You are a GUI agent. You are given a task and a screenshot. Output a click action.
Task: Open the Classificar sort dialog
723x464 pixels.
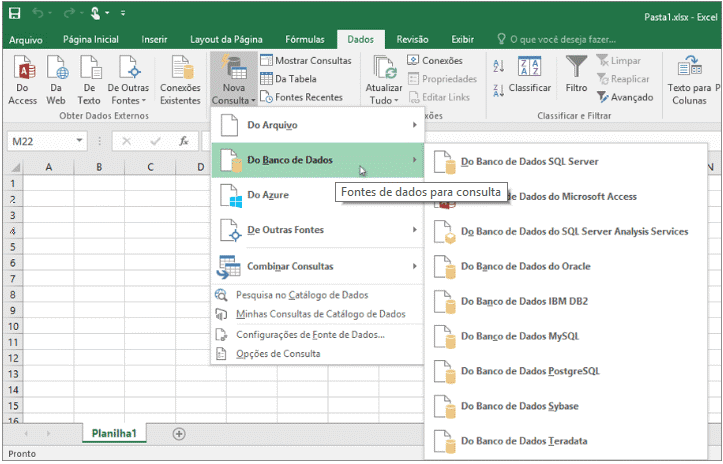pos(529,74)
